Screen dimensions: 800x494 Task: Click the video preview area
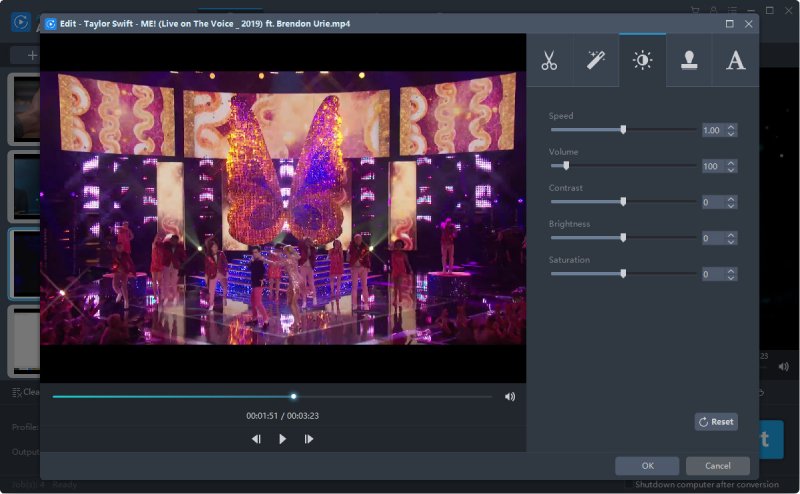283,208
